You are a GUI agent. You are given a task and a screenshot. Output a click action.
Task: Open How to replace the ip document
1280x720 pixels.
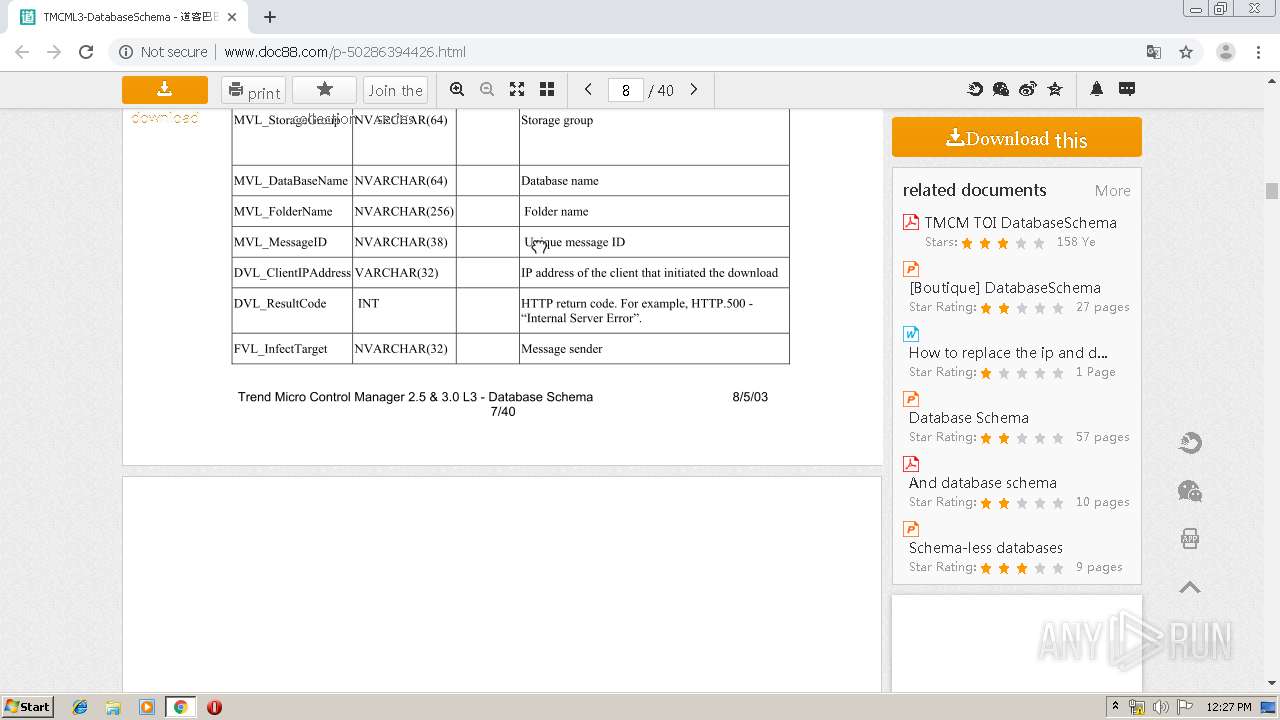pyautogui.click(x=1008, y=353)
